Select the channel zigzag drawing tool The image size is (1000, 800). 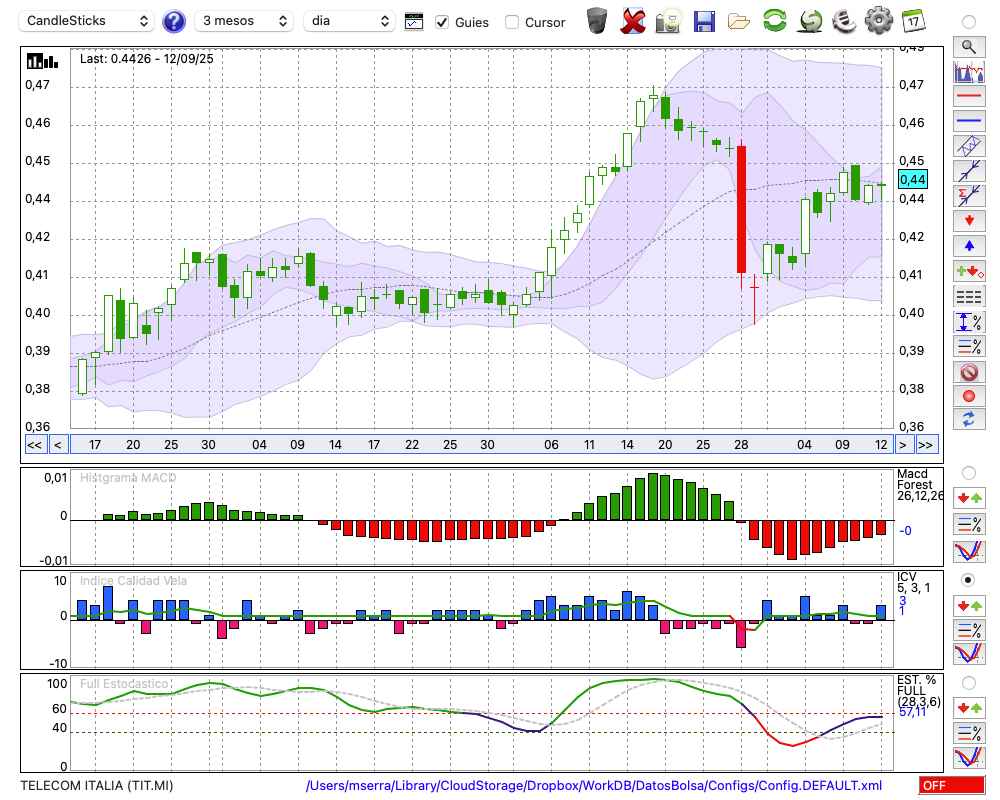[x=969, y=146]
